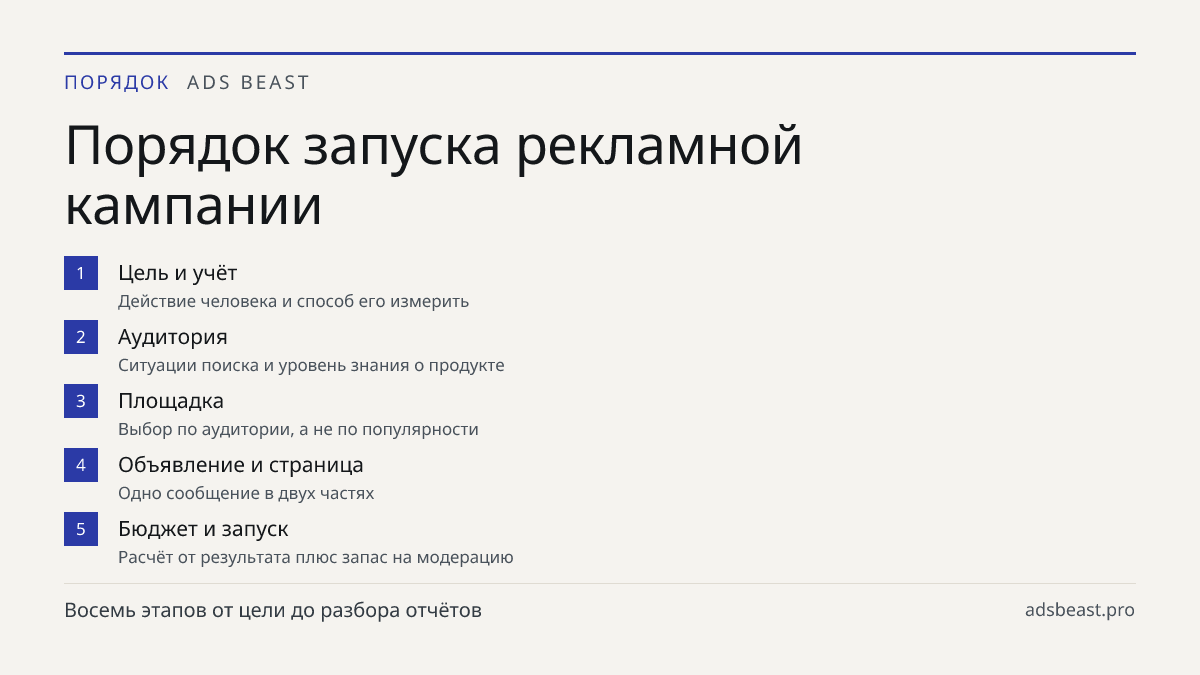The image size is (1200, 675).
Task: Select the heading 'Цель и учёт'
Action: coord(177,273)
